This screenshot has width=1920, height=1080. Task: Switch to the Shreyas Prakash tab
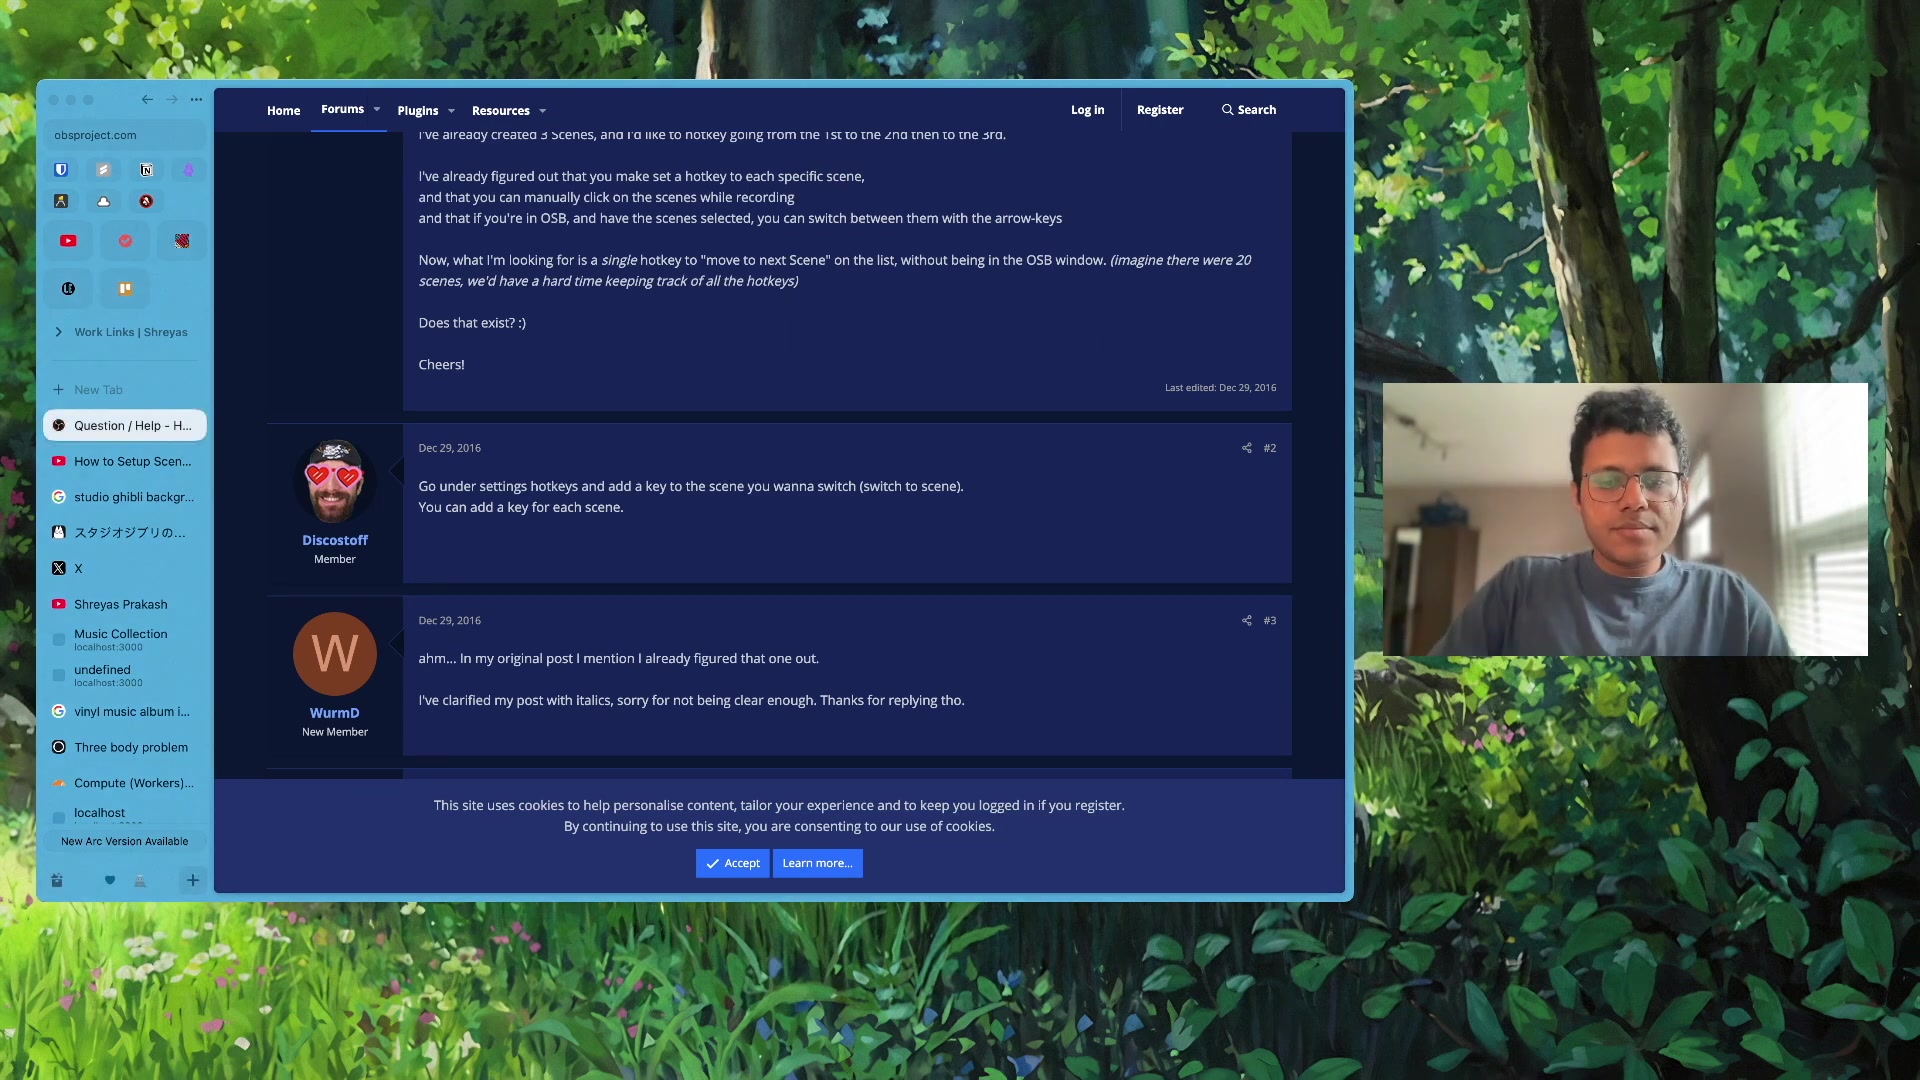coord(125,605)
